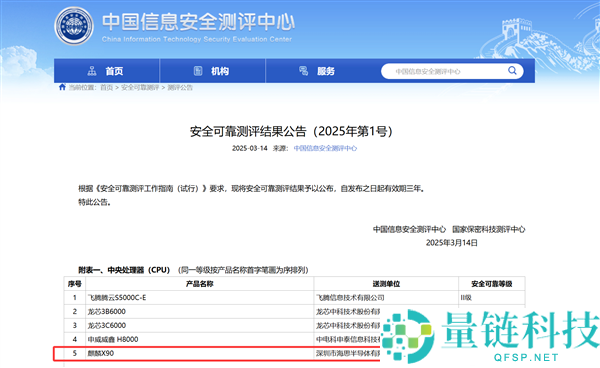600x368 pixels.
Task: Click the magnifier search icon
Action: click(x=512, y=71)
